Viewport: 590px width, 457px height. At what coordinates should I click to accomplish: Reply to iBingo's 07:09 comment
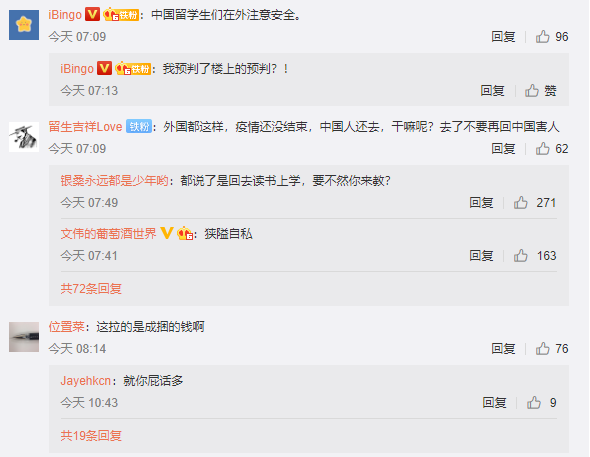click(503, 36)
